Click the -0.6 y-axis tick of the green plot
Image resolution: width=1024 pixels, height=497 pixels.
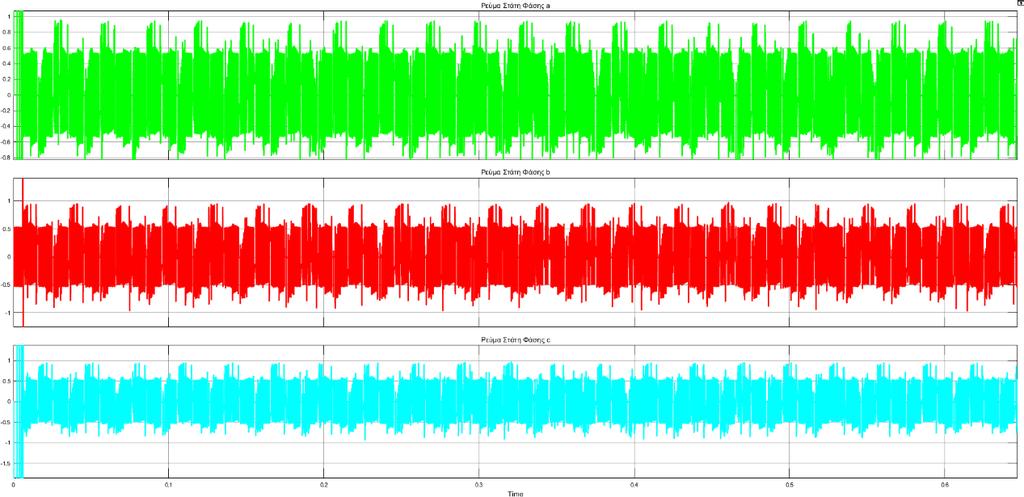point(6,142)
